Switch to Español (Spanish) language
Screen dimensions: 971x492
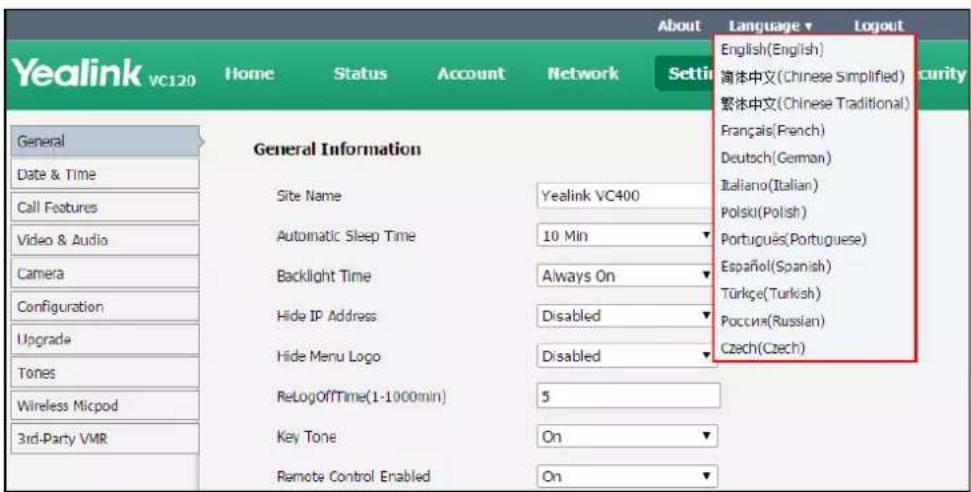click(x=775, y=266)
